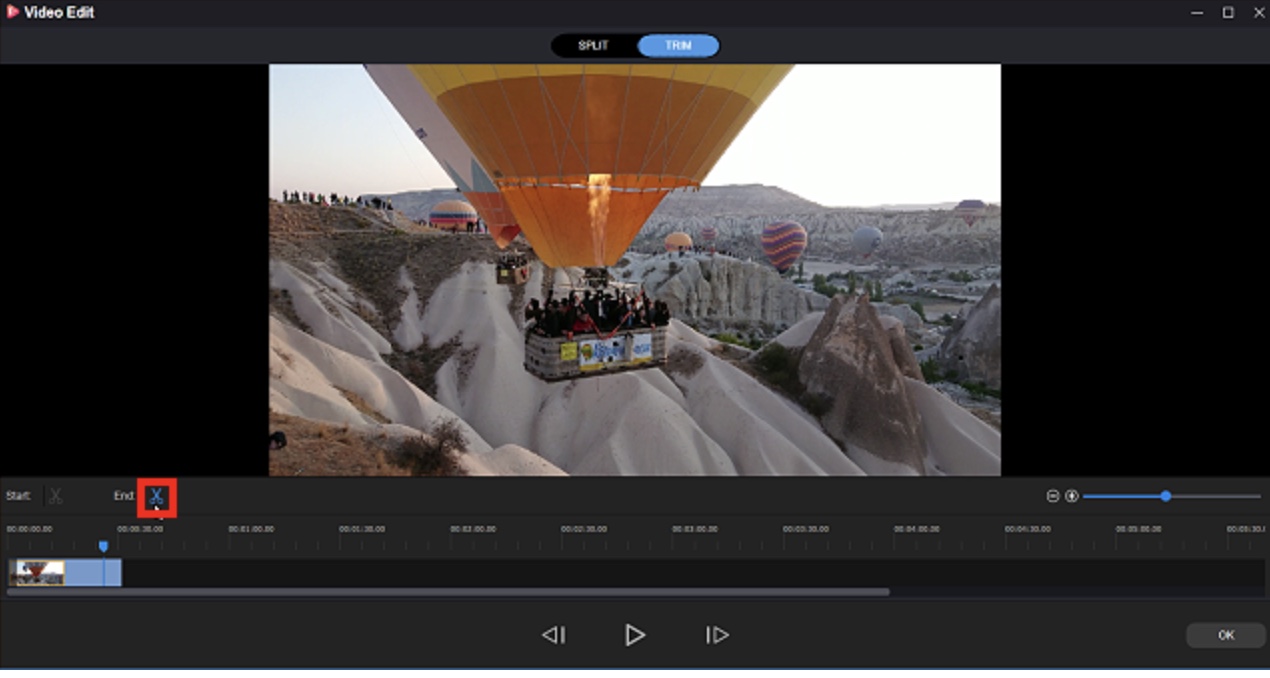Switch to TRIM mode
This screenshot has height=678, width=1270.
pyautogui.click(x=678, y=46)
